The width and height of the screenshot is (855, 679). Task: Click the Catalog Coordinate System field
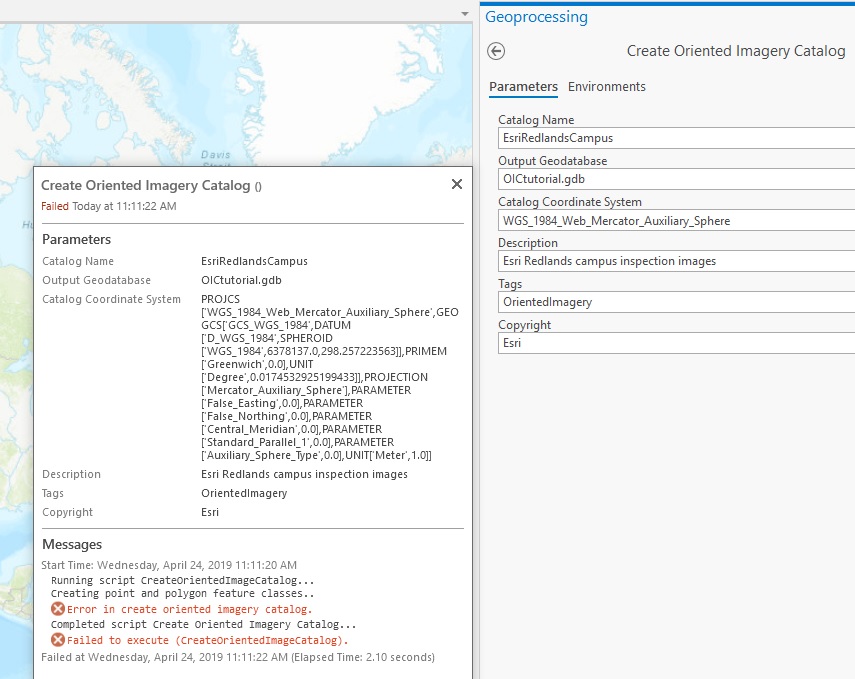tap(676, 220)
